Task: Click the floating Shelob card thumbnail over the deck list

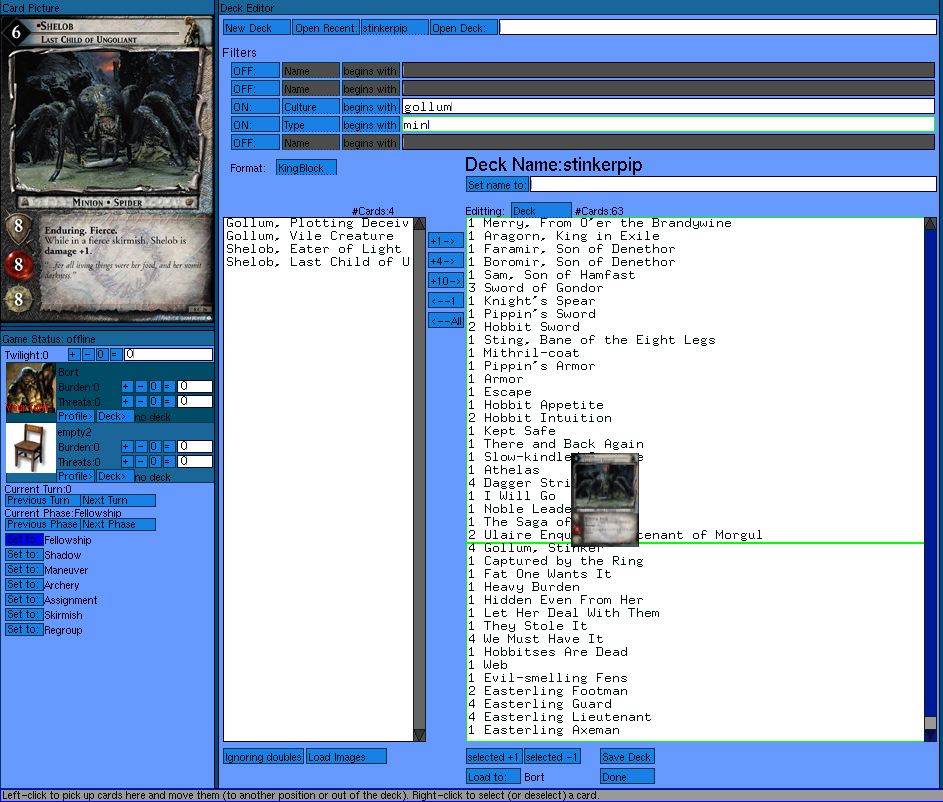Action: pyautogui.click(x=605, y=500)
